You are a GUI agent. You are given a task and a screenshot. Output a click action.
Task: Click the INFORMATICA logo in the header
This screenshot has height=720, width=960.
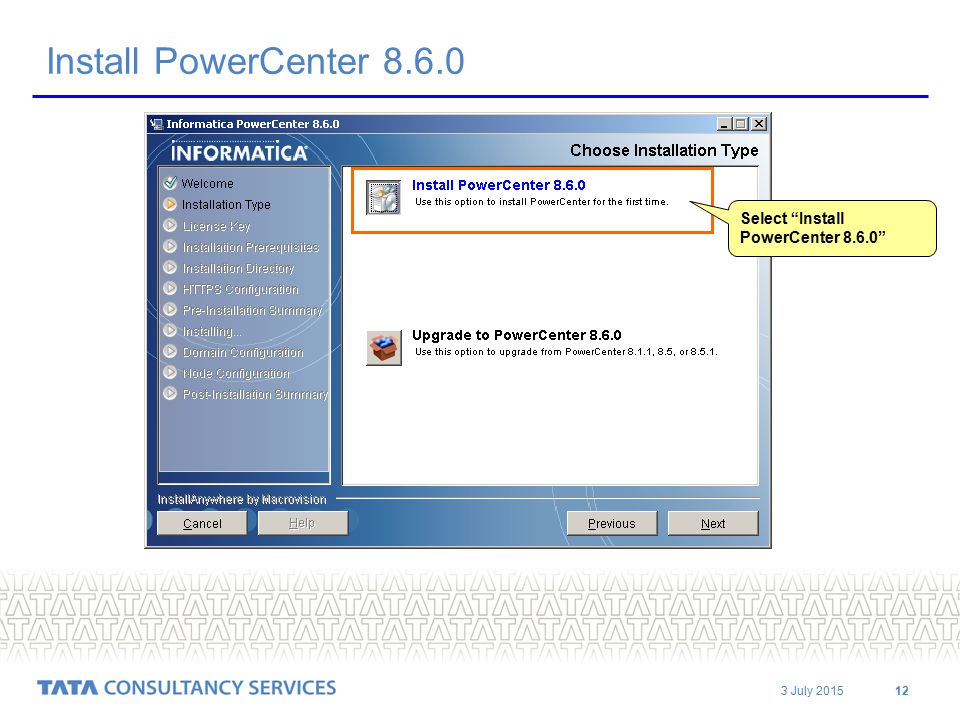(239, 151)
